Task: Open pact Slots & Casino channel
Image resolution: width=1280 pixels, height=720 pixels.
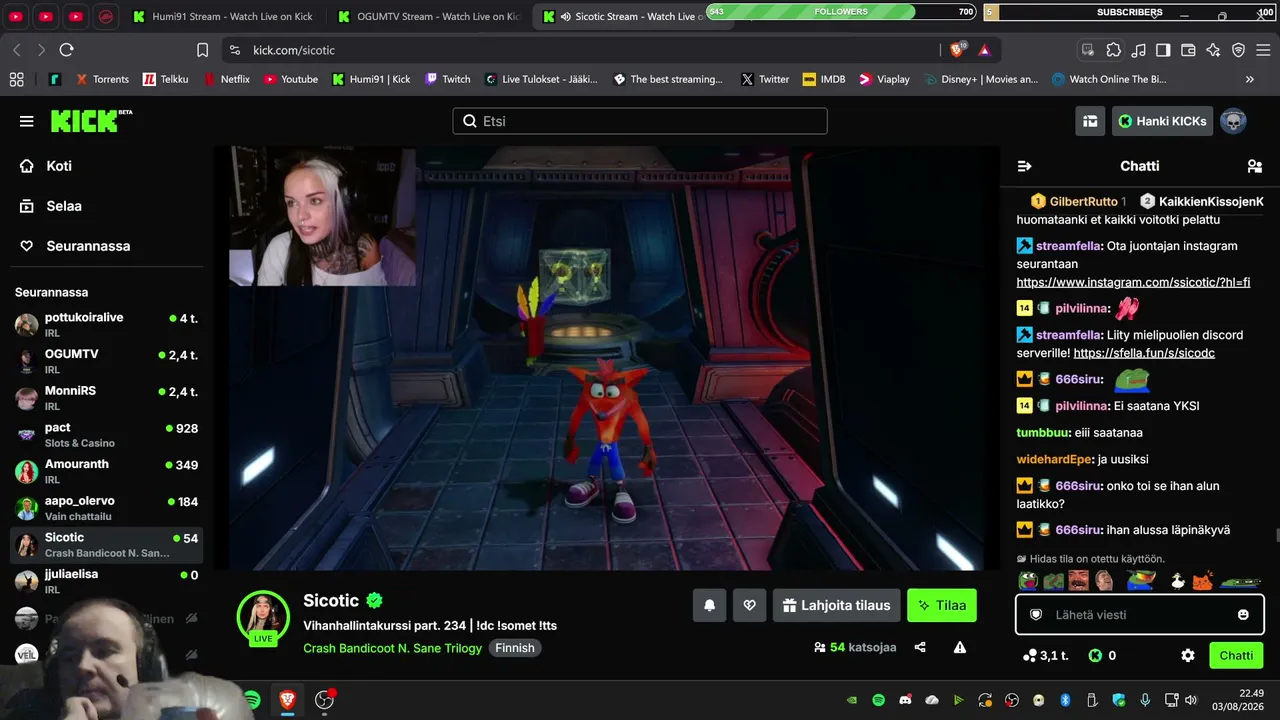Action: [106, 434]
